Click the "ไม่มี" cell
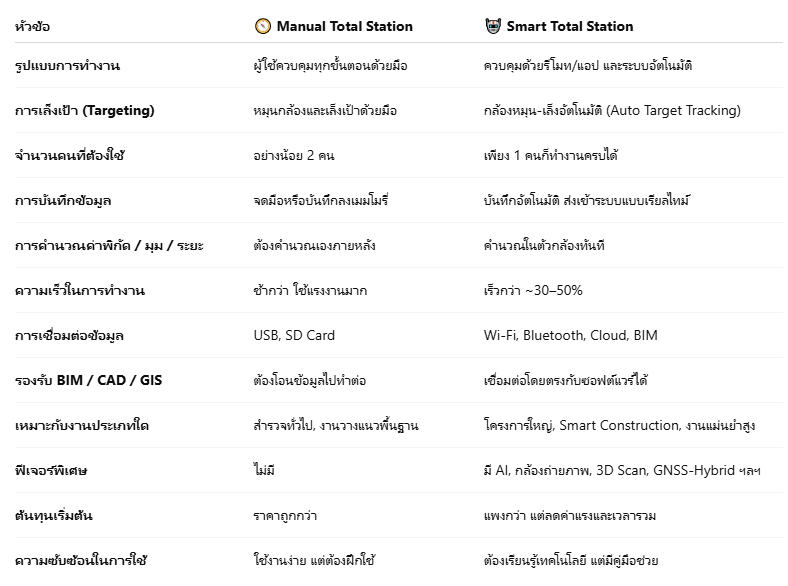Viewport: 788px width, 586px height. click(264, 470)
